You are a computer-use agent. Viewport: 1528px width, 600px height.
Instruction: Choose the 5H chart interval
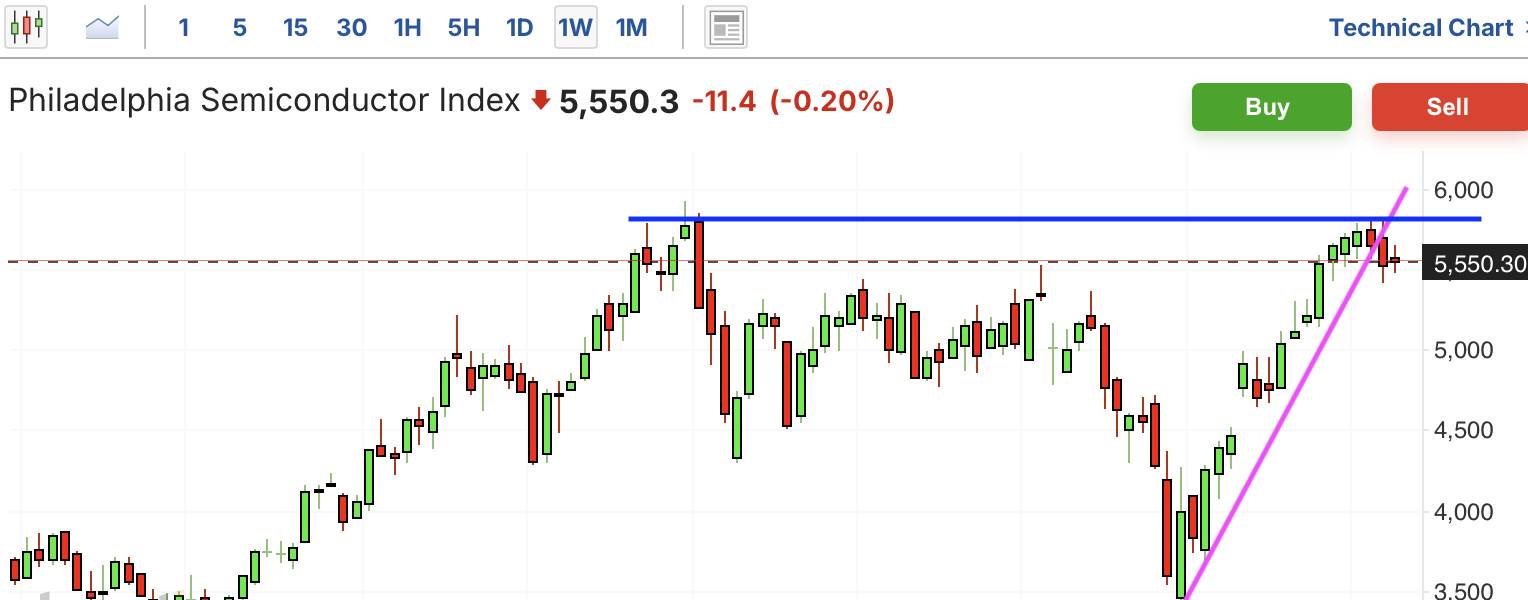[x=464, y=28]
